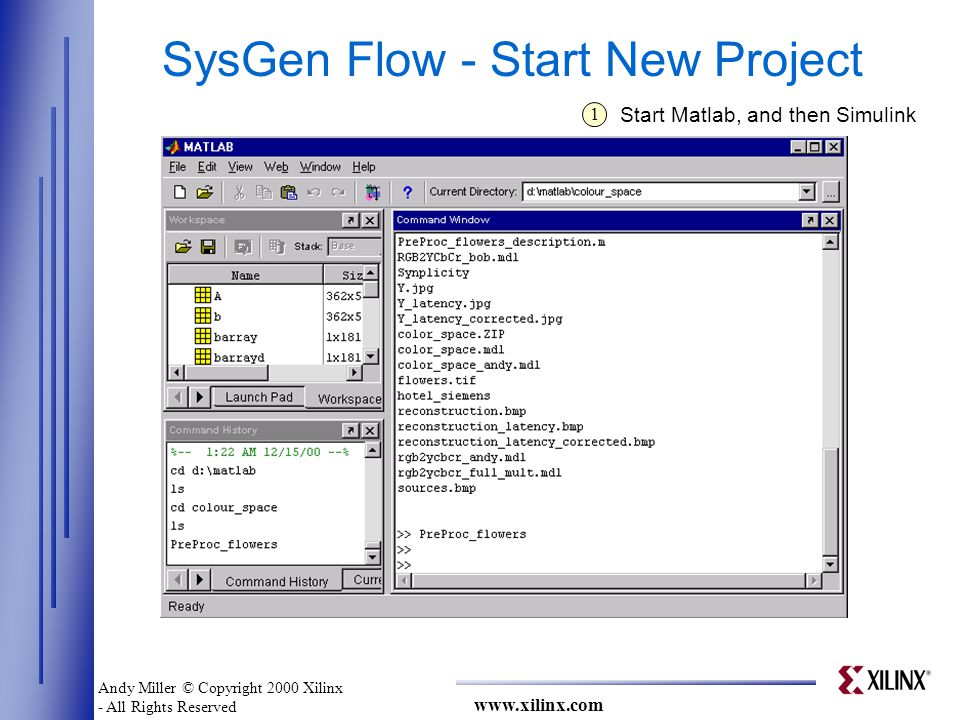Image resolution: width=960 pixels, height=720 pixels.
Task: Click the Name column header in Workspace
Action: 246,276
